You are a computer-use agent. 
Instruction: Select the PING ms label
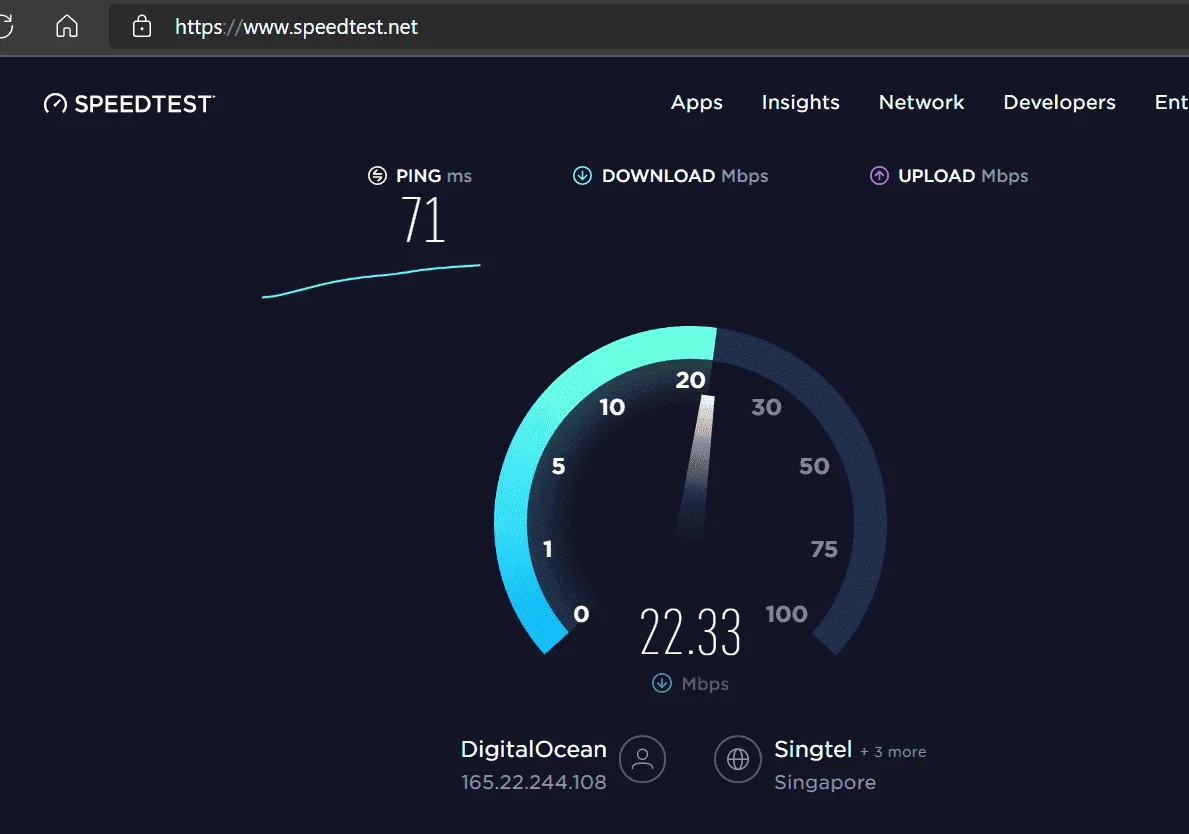tap(434, 176)
